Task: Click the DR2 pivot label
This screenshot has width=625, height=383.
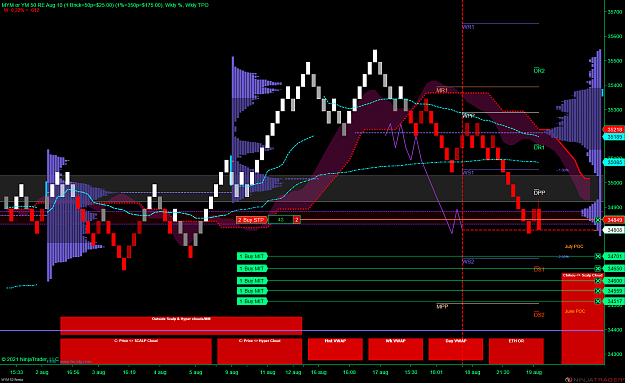Action: click(x=539, y=71)
